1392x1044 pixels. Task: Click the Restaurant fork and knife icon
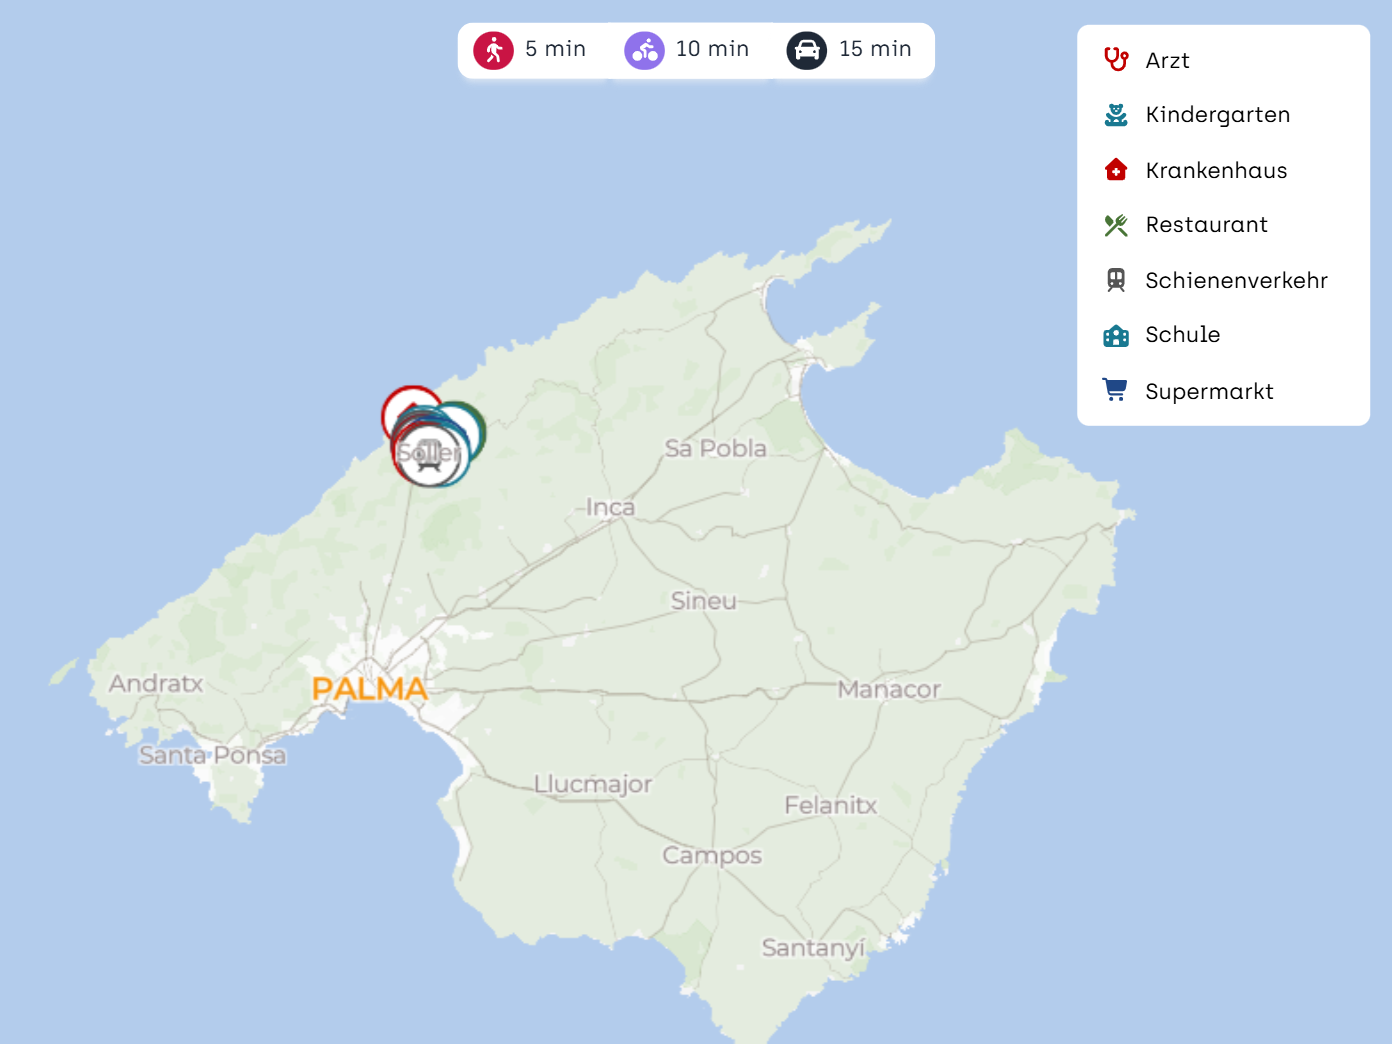[x=1116, y=225]
